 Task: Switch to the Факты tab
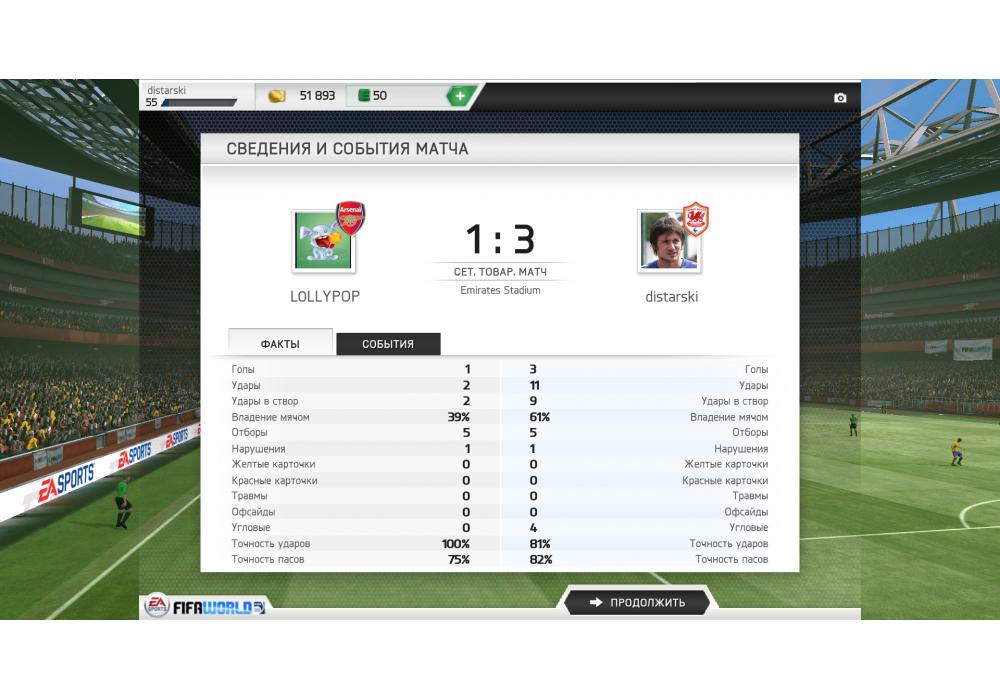280,343
